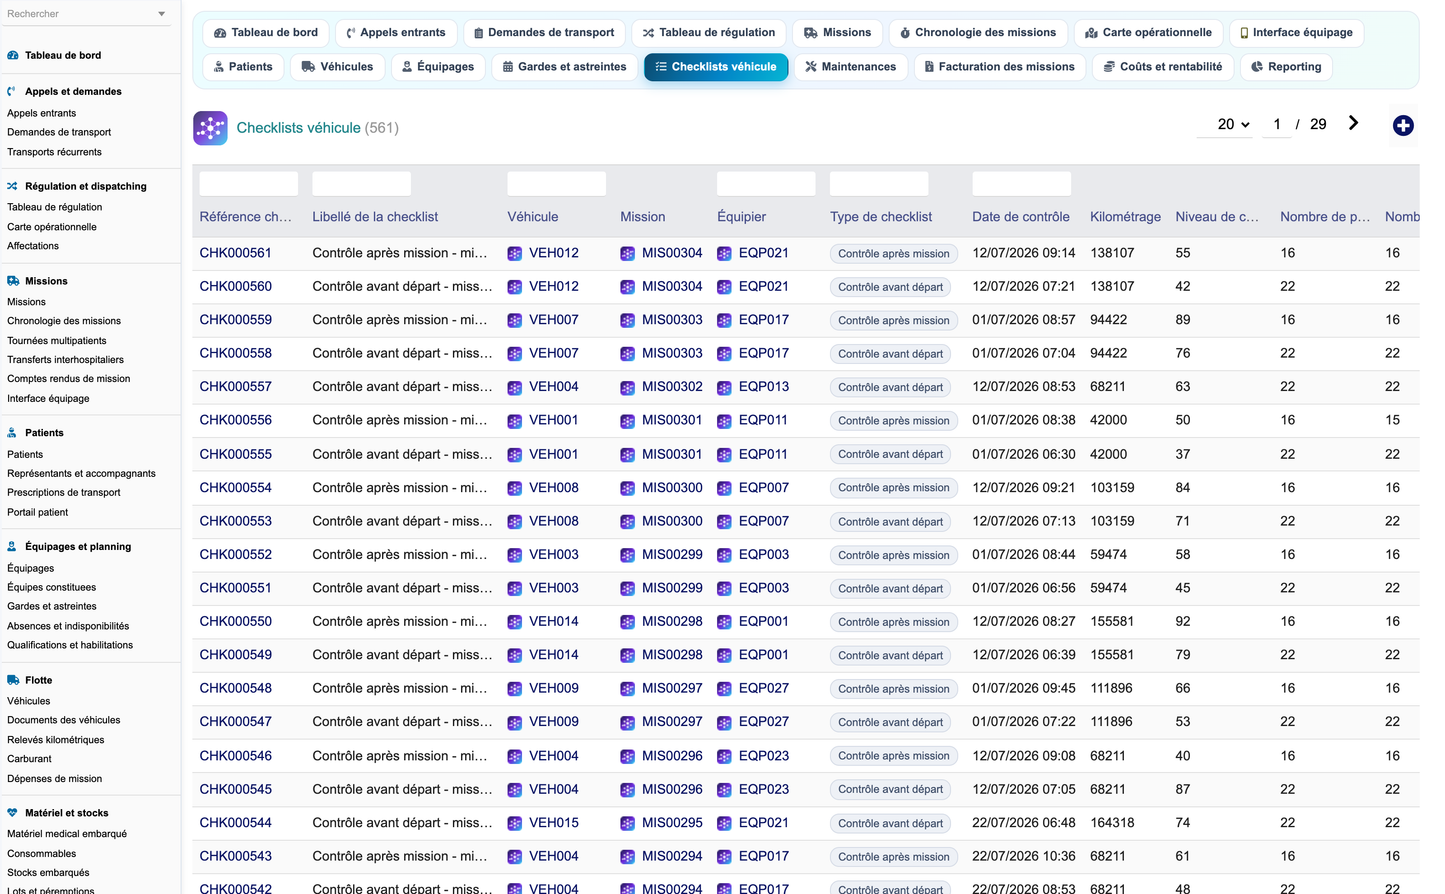This screenshot has height=894, width=1445.
Task: Open the Appels entrants tab
Action: 396,33
